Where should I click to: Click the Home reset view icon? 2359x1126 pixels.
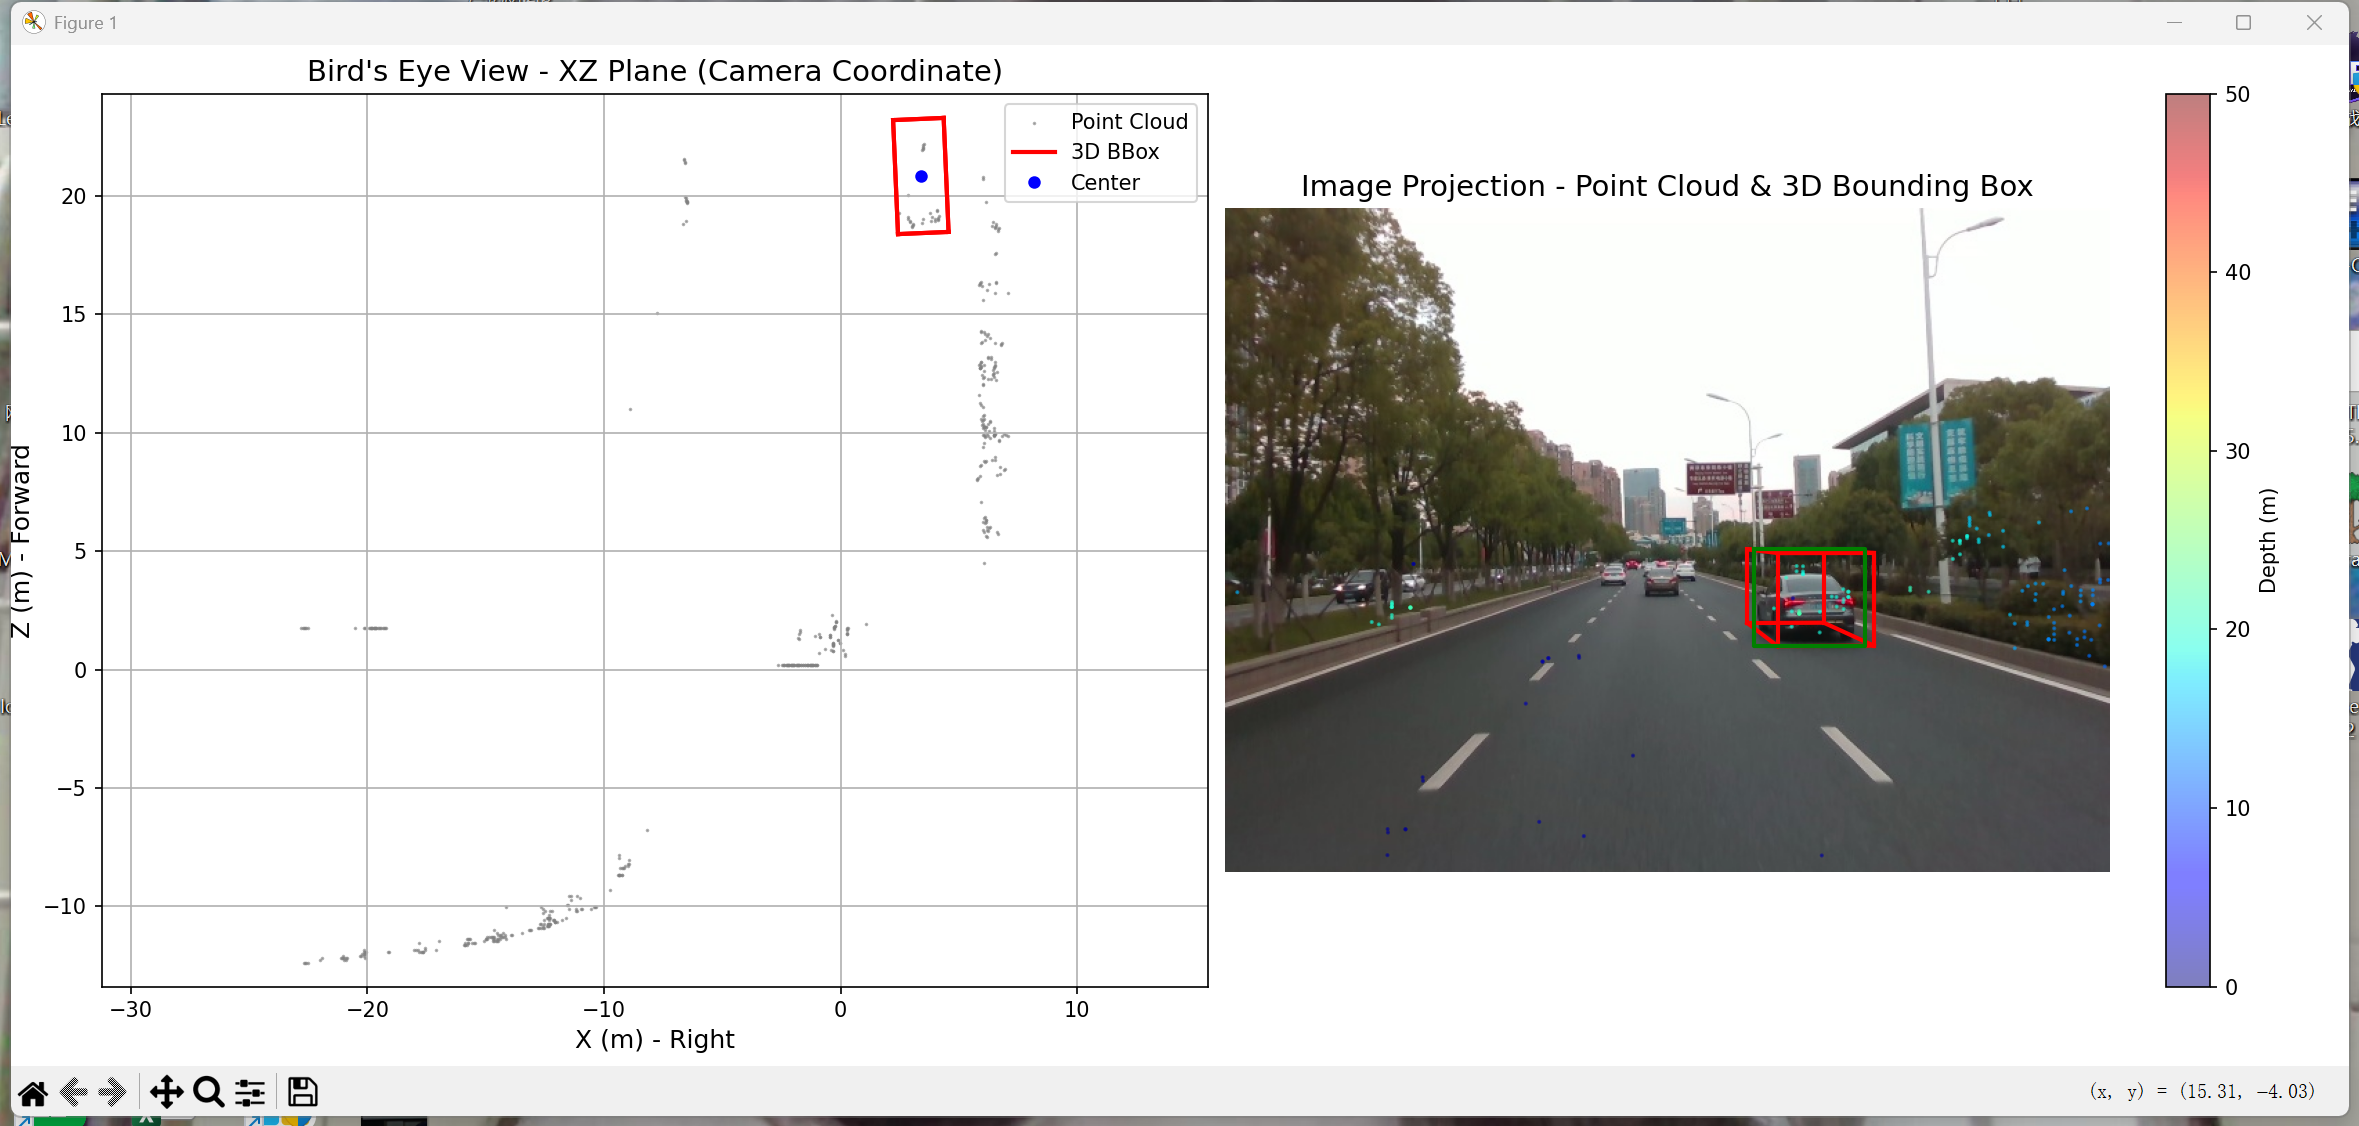tap(33, 1092)
